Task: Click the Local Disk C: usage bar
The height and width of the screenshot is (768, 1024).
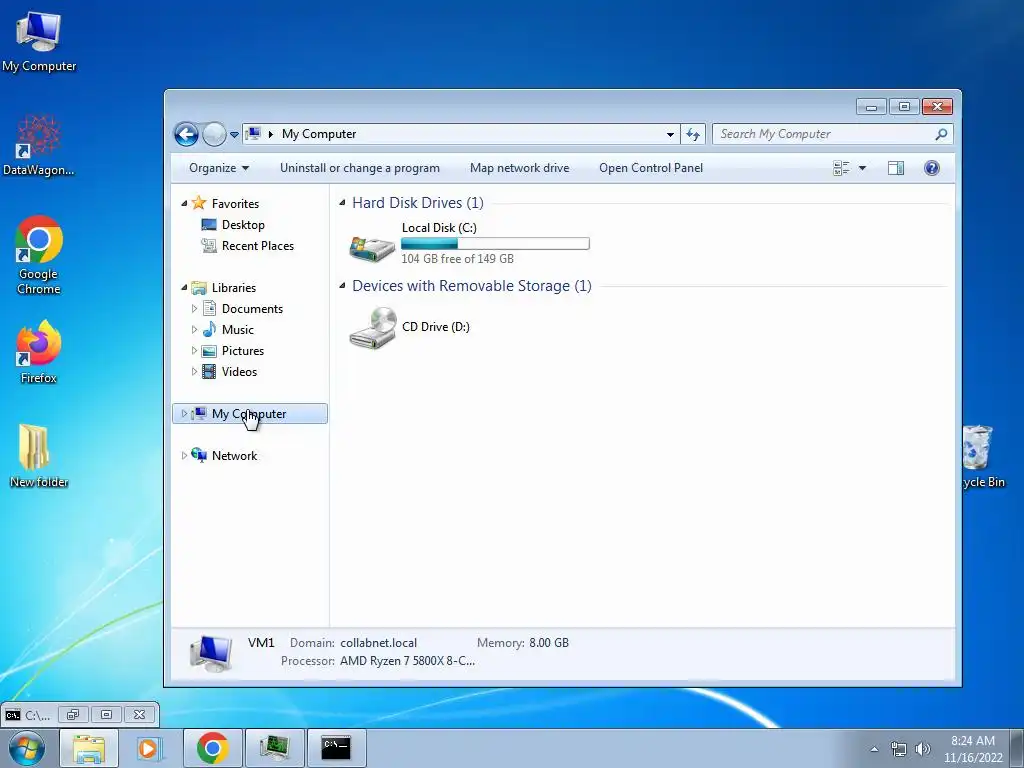Action: 495,244
